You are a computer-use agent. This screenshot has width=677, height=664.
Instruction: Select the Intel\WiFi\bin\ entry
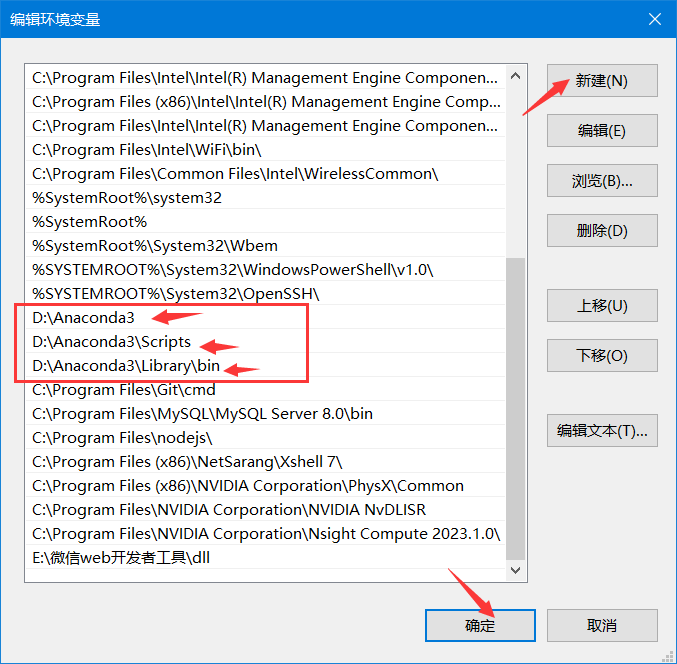(x=265, y=150)
